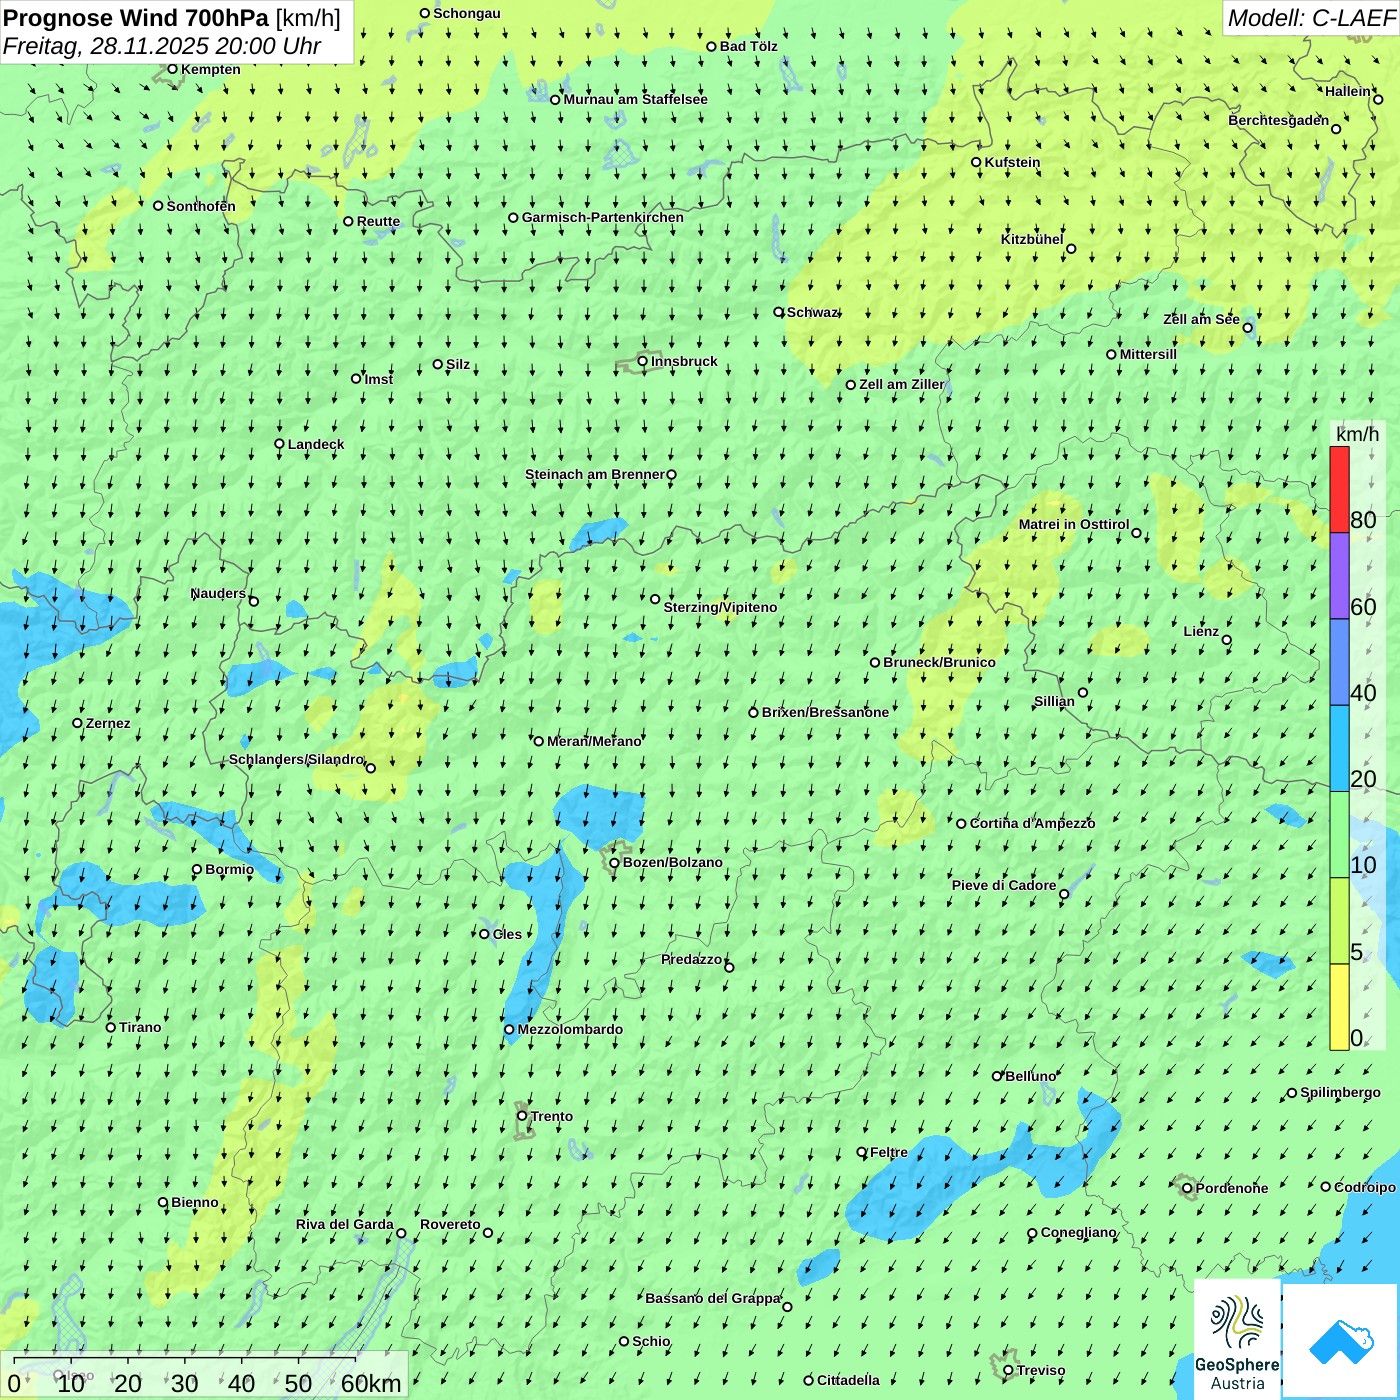Click the Zernez city label
Viewport: 1400px width, 1400px height.
108,723
